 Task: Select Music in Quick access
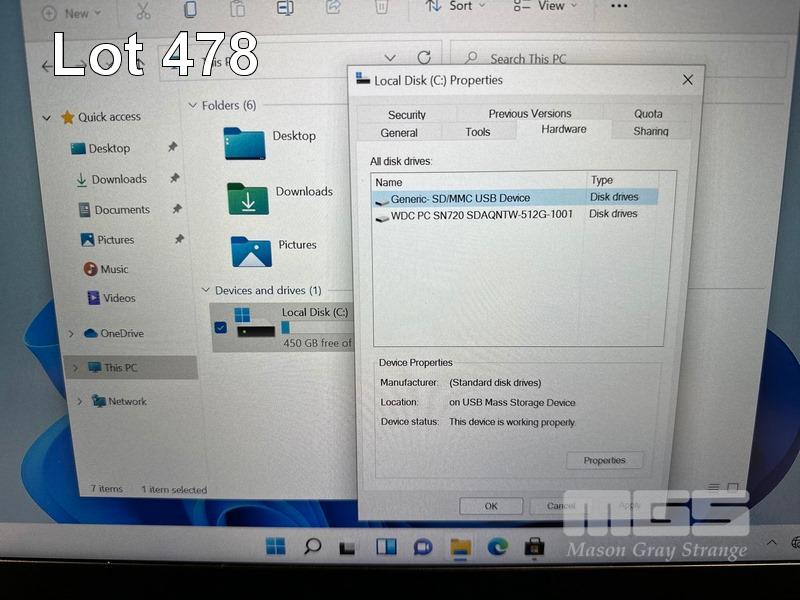point(114,269)
